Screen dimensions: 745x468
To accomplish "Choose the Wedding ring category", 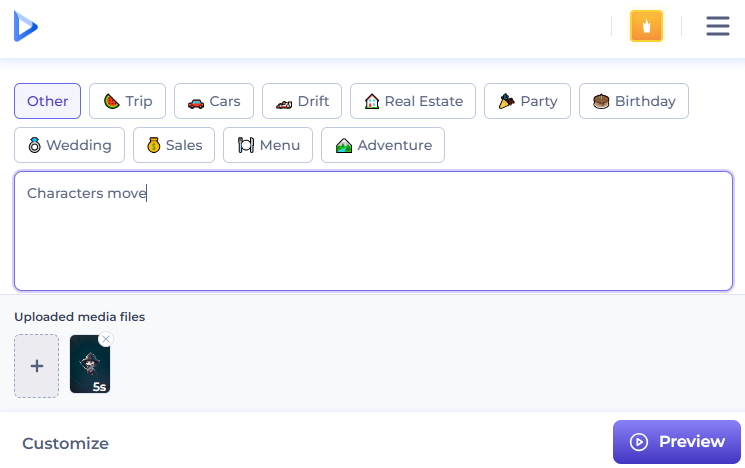I will (x=69, y=145).
